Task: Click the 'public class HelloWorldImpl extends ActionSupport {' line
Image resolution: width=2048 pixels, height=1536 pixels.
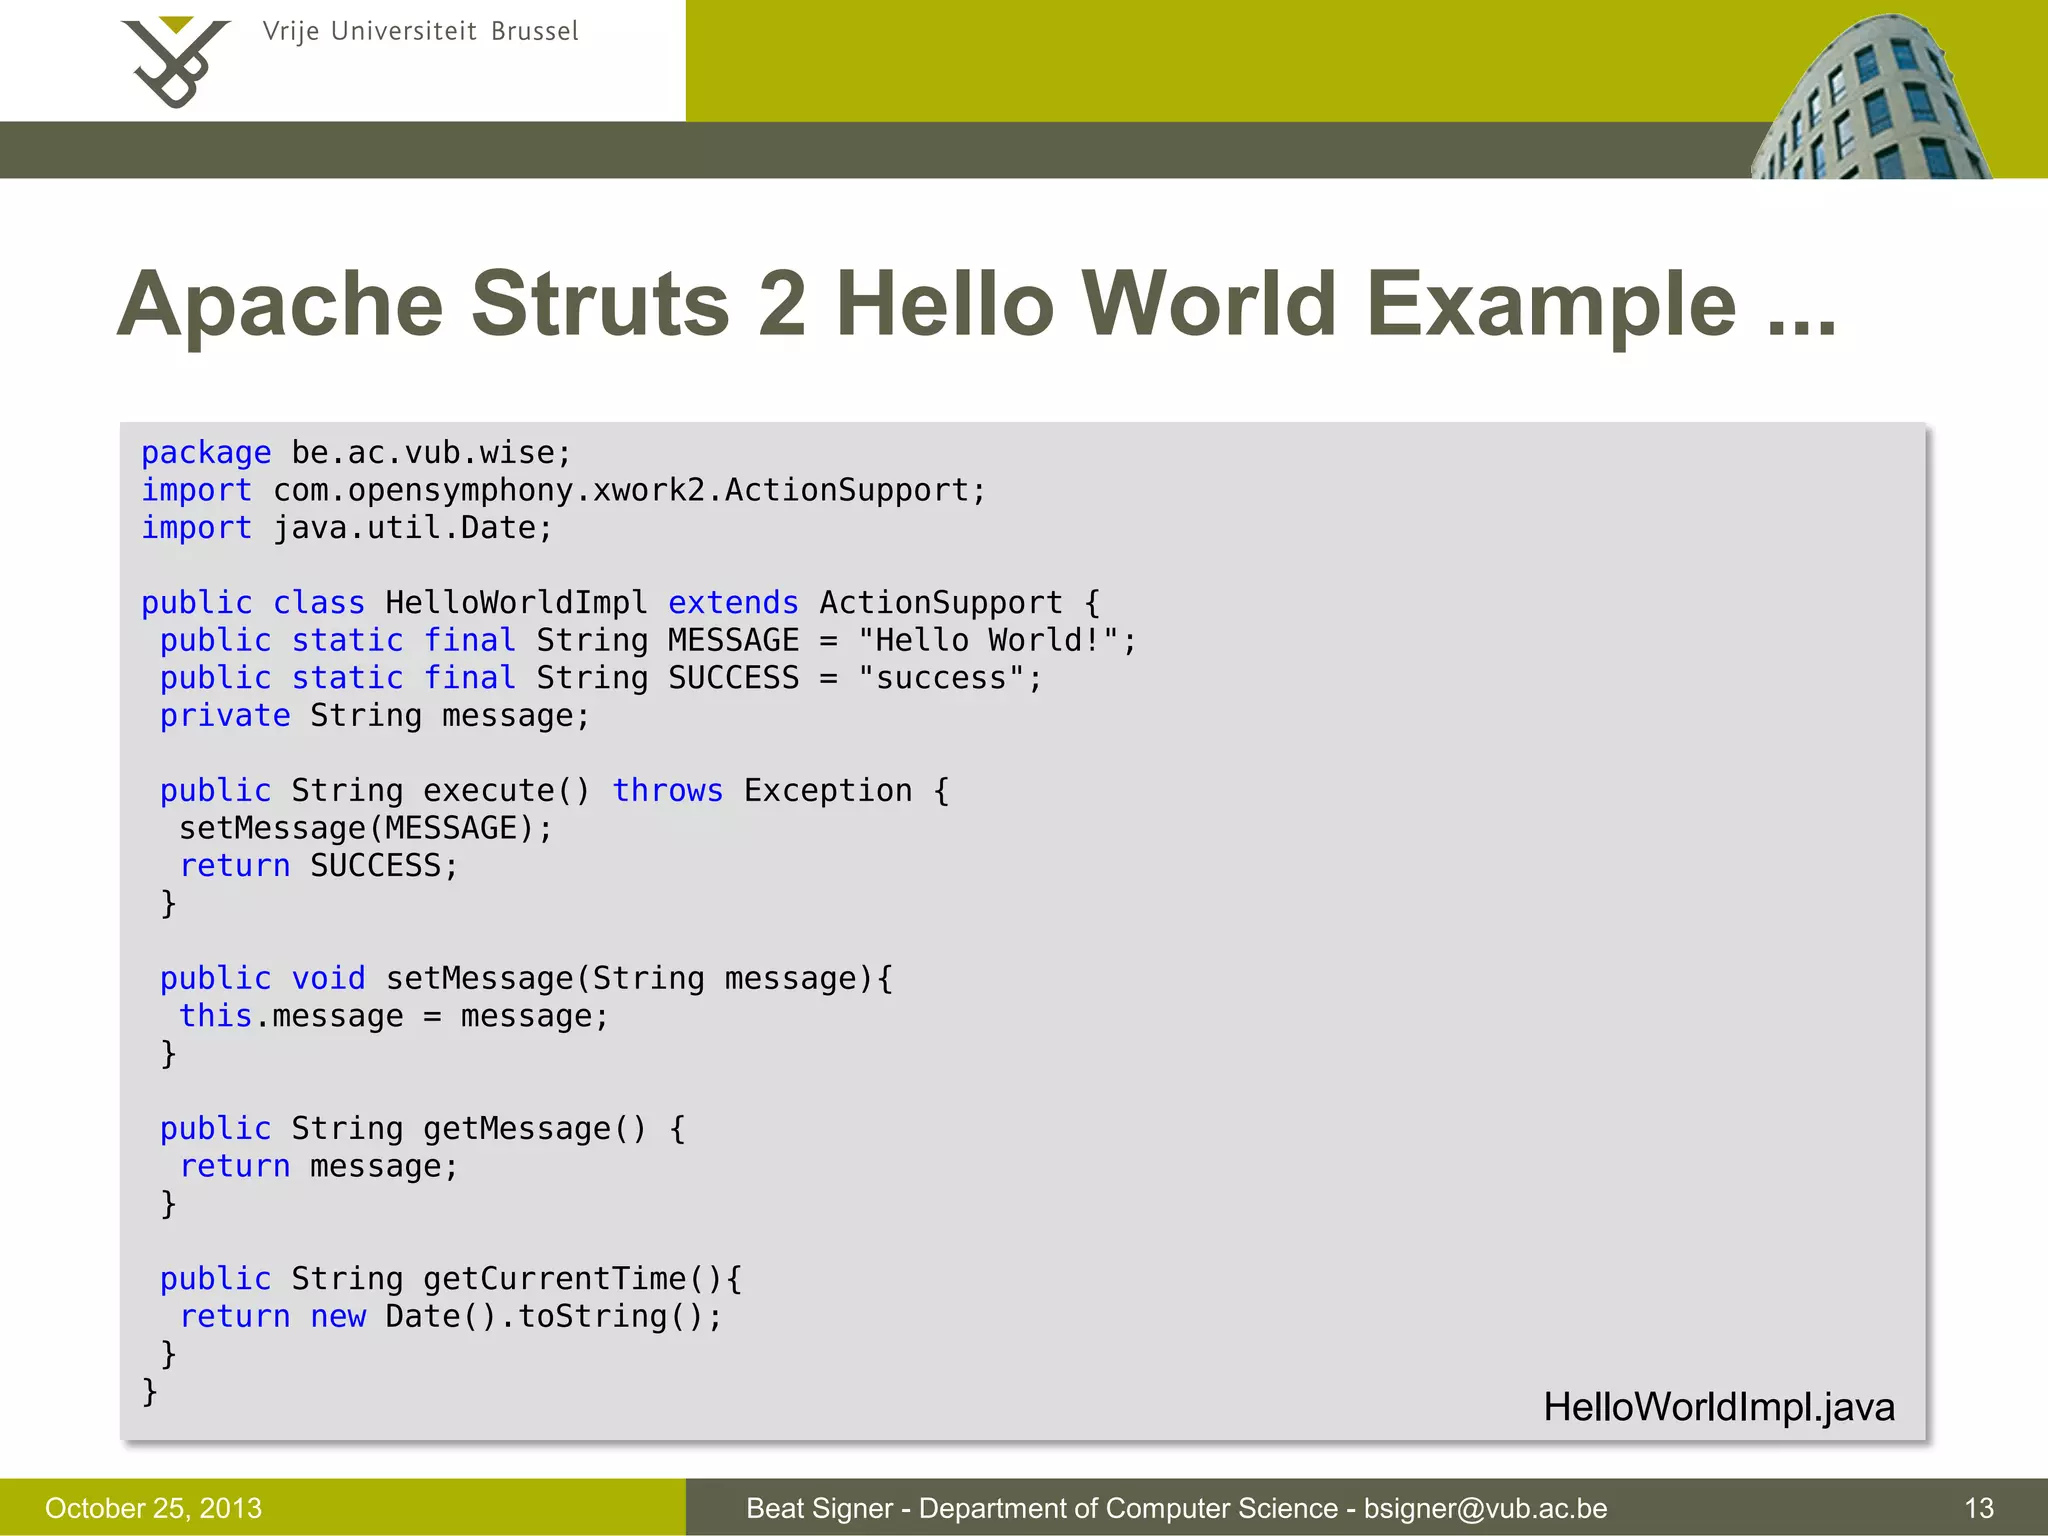Action: [620, 603]
